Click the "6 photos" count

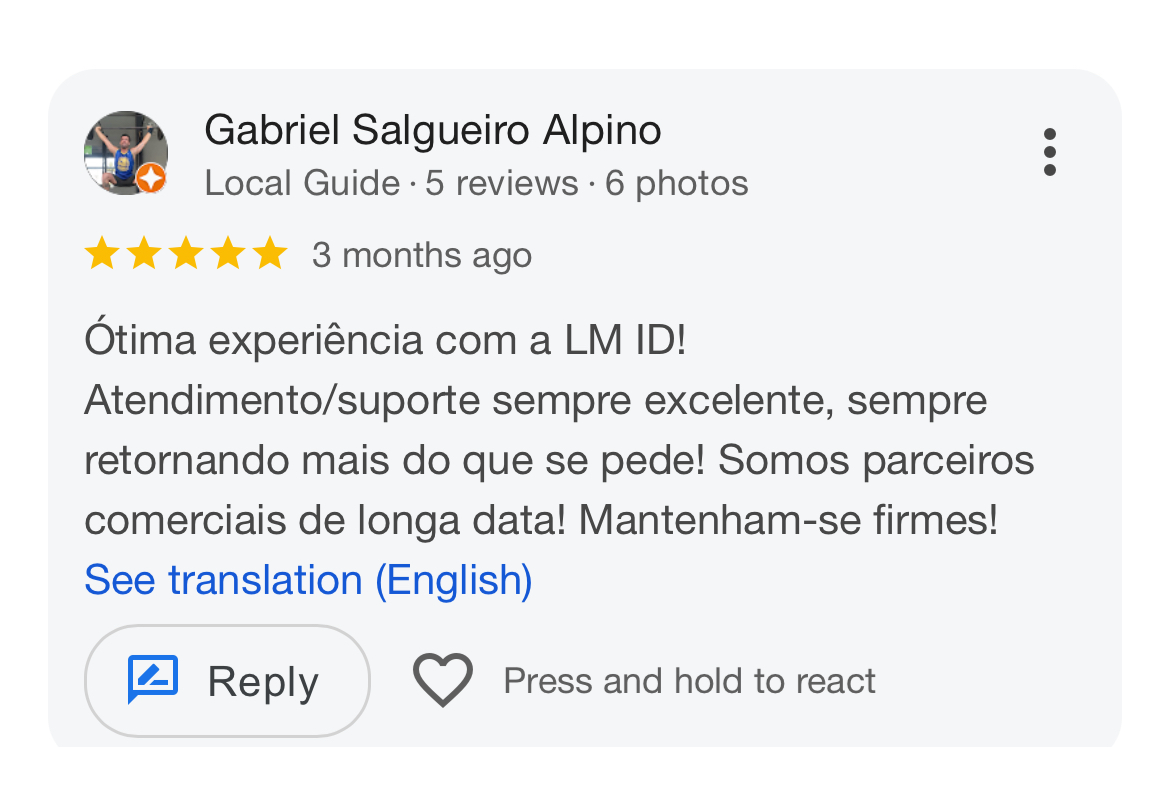tap(677, 184)
